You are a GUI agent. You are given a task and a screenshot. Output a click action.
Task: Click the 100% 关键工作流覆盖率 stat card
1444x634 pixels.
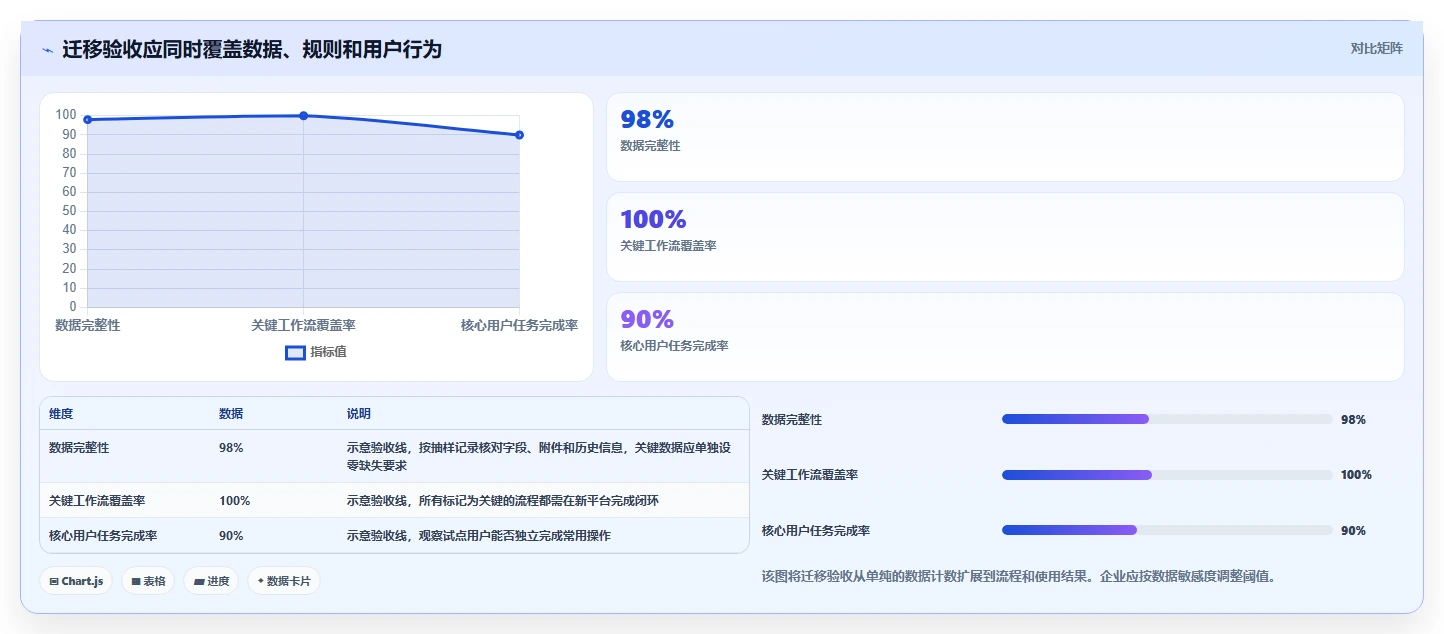pos(1005,237)
